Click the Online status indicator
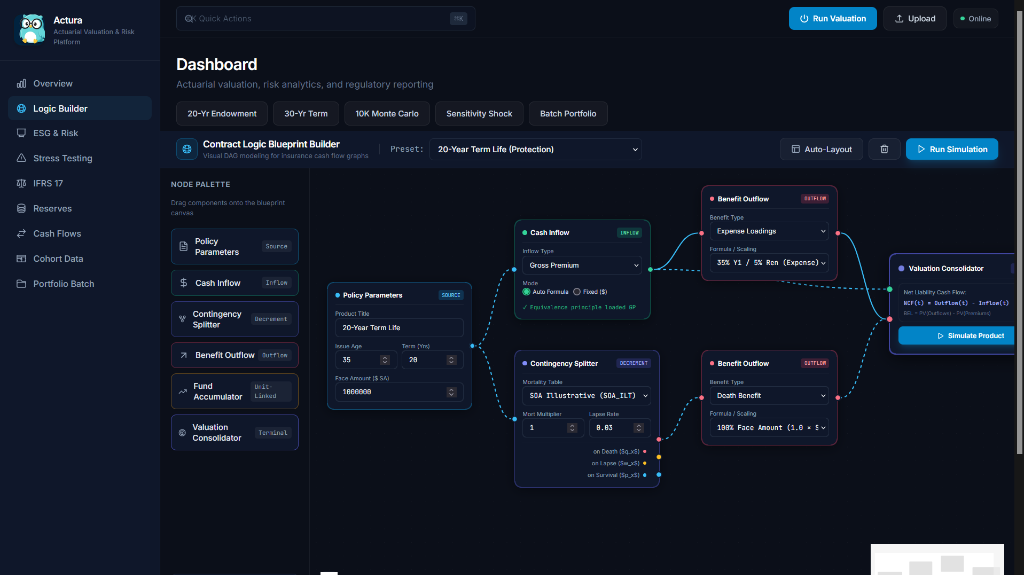Screen dimensions: 1024x575 (x=976, y=18)
